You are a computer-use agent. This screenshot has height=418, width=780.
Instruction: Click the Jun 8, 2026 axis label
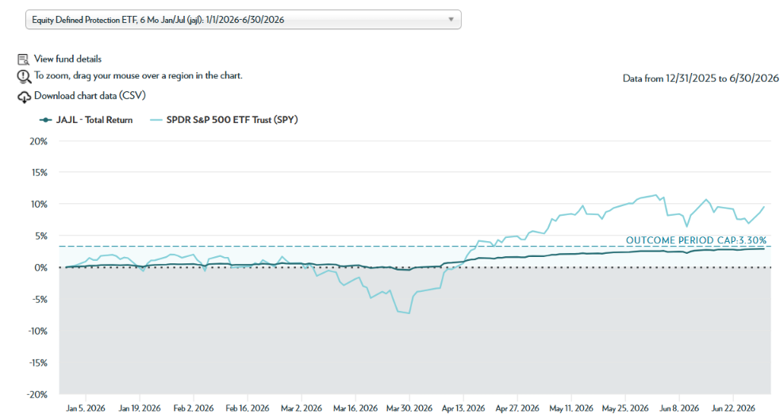[x=679, y=408]
